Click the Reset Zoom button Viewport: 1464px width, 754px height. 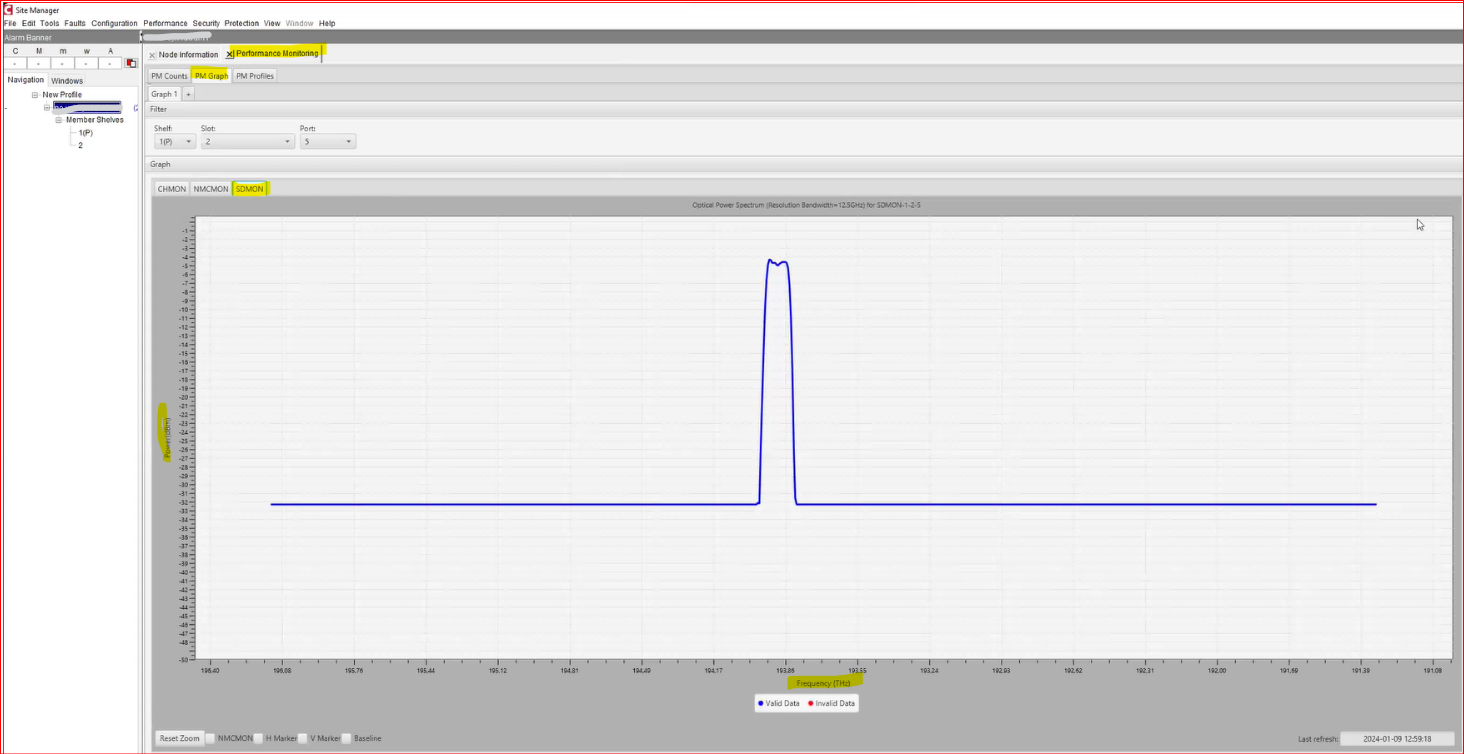point(179,739)
